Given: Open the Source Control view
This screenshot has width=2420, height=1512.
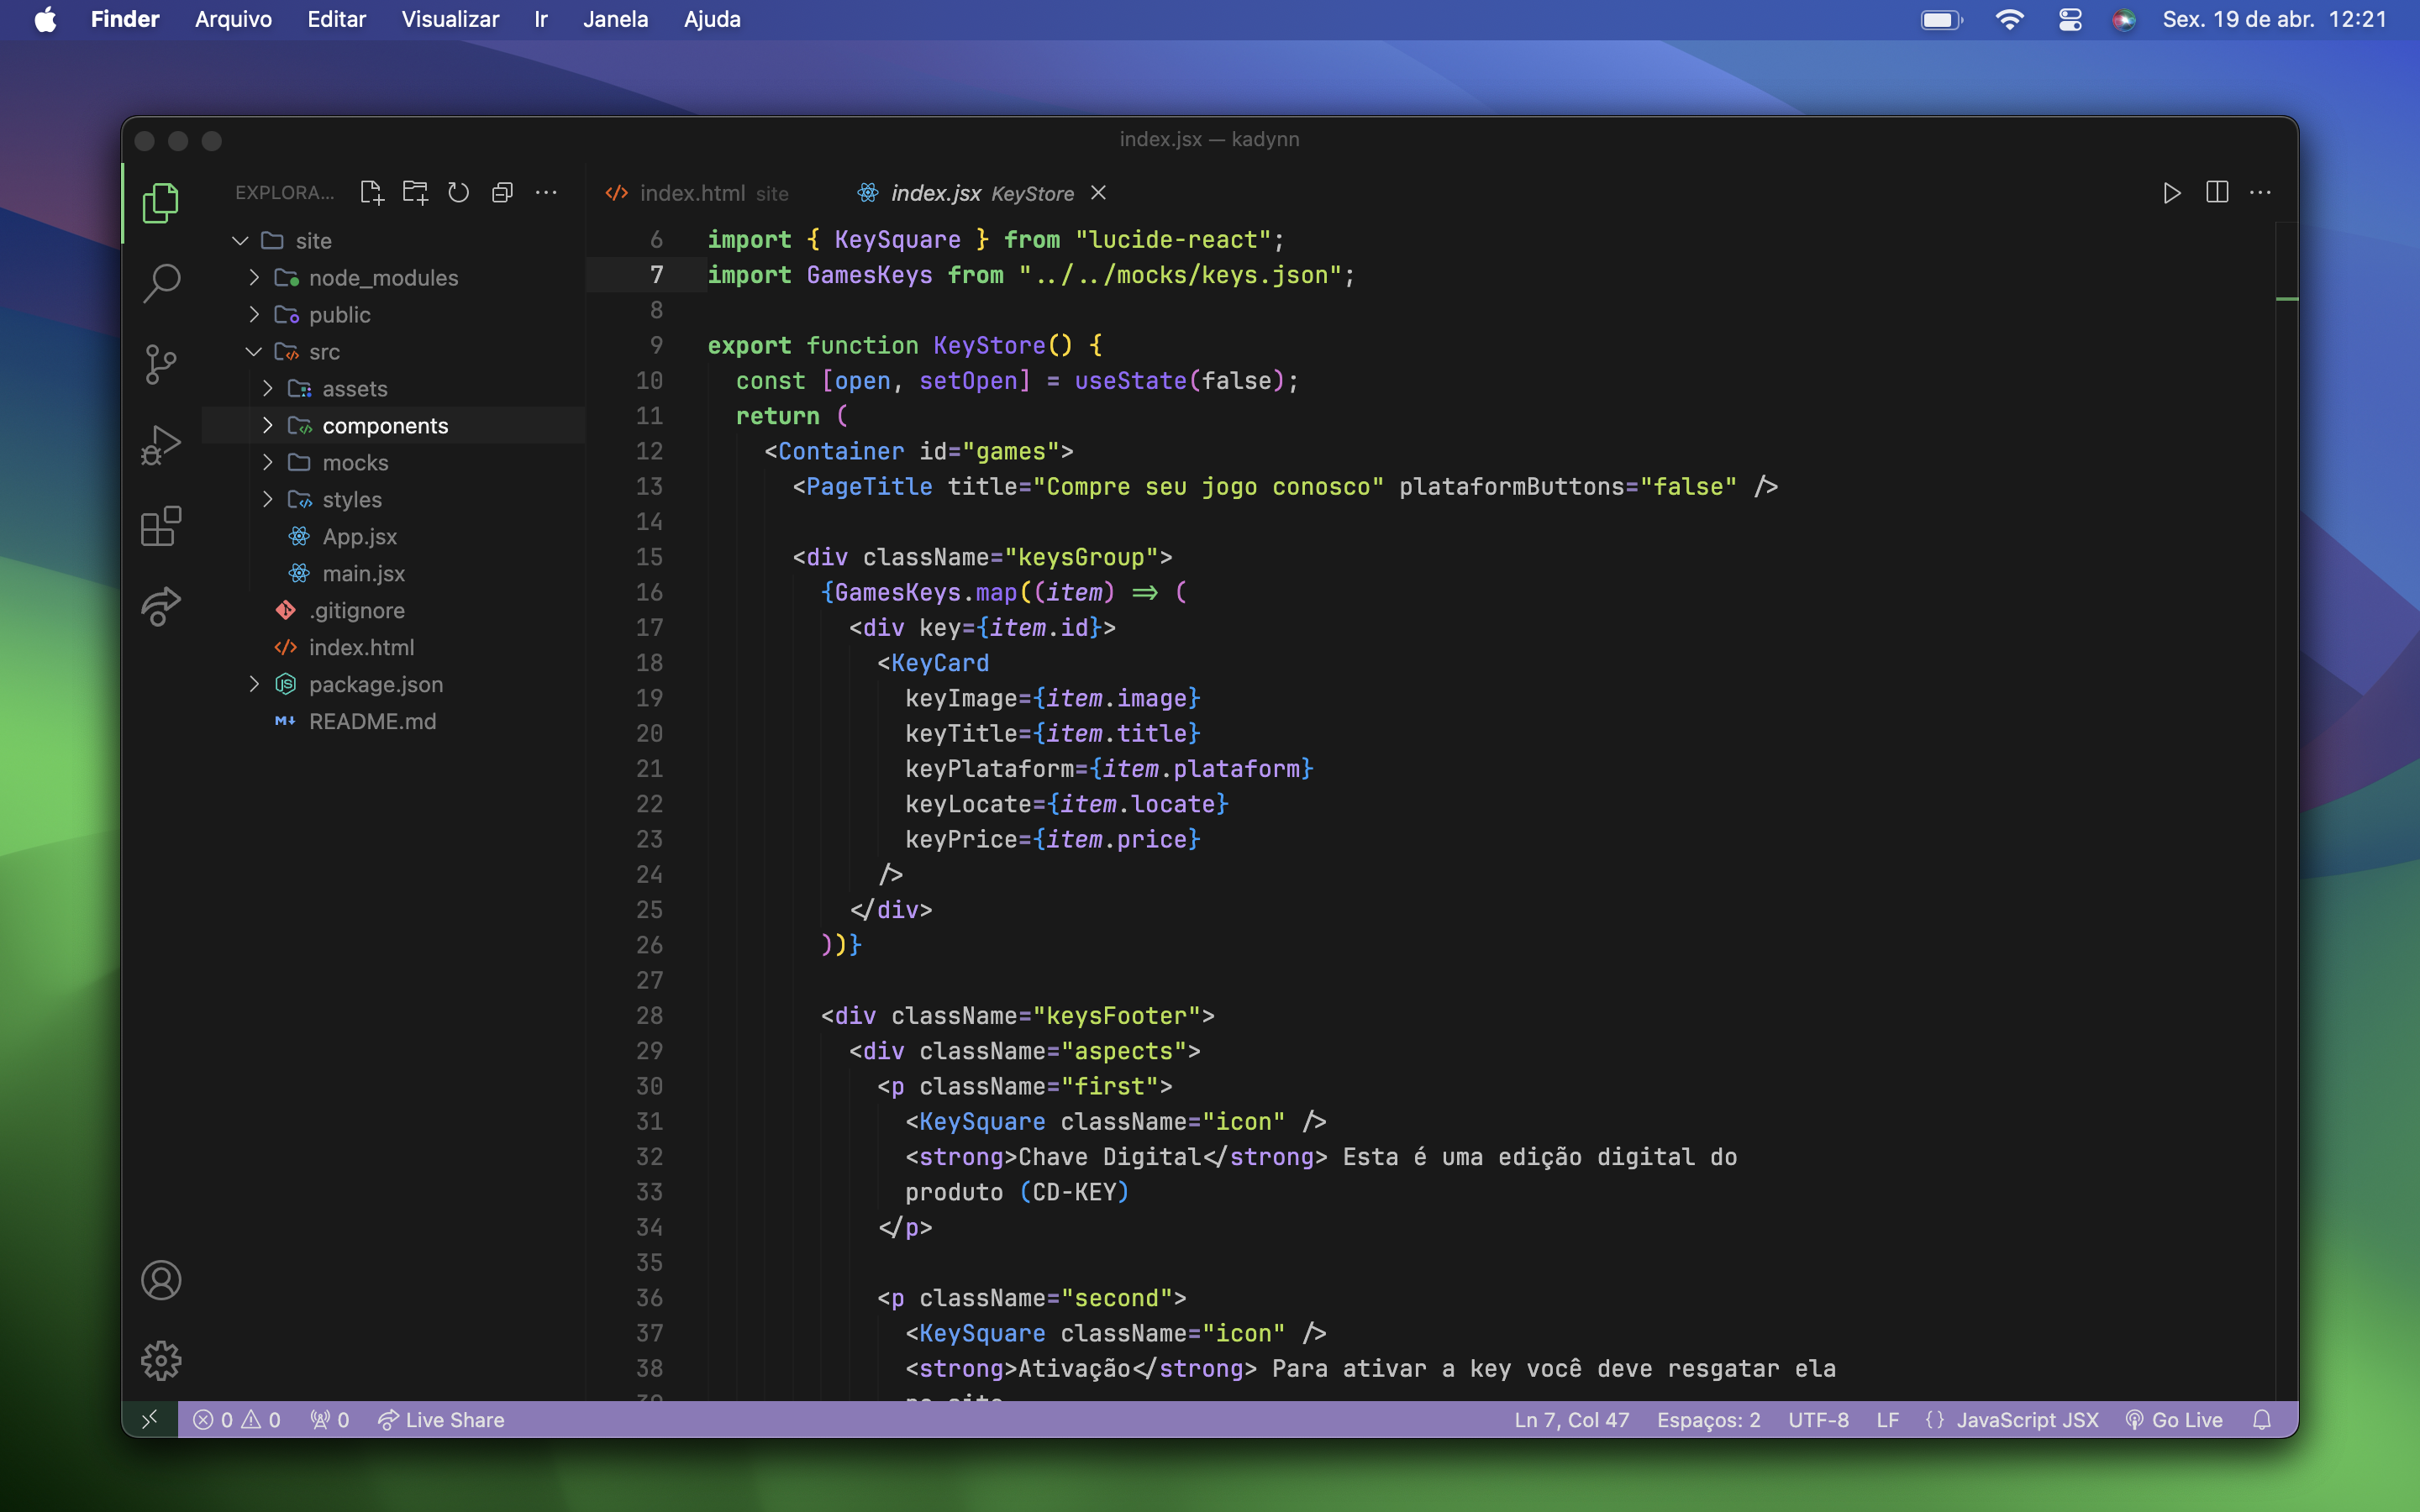Looking at the screenshot, I should [161, 364].
